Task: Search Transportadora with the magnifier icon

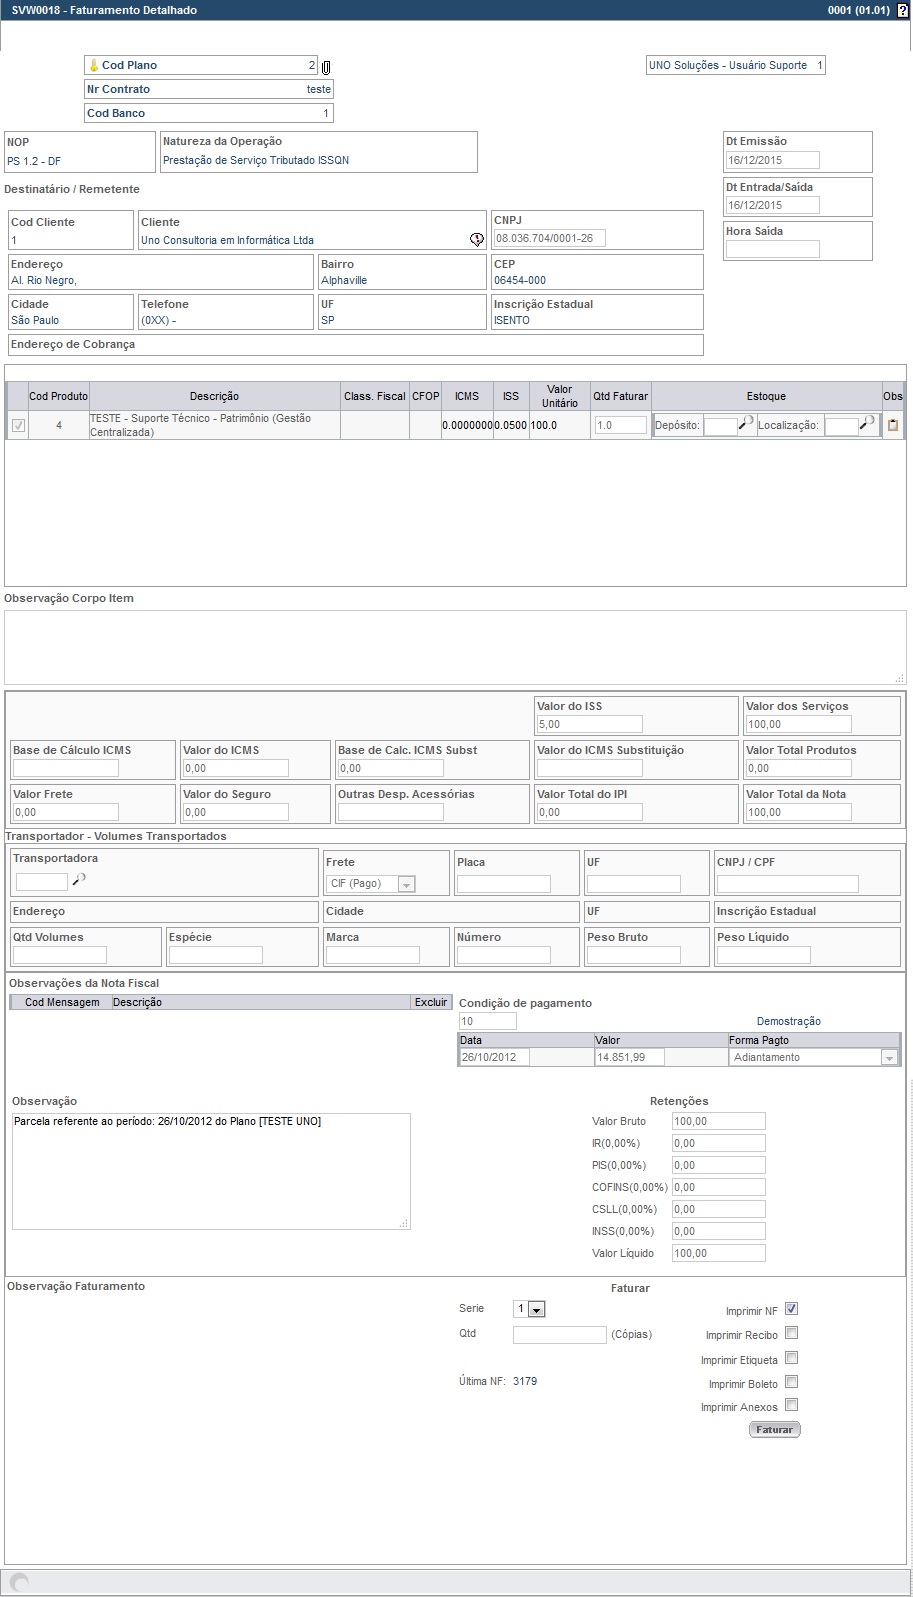Action: point(80,880)
